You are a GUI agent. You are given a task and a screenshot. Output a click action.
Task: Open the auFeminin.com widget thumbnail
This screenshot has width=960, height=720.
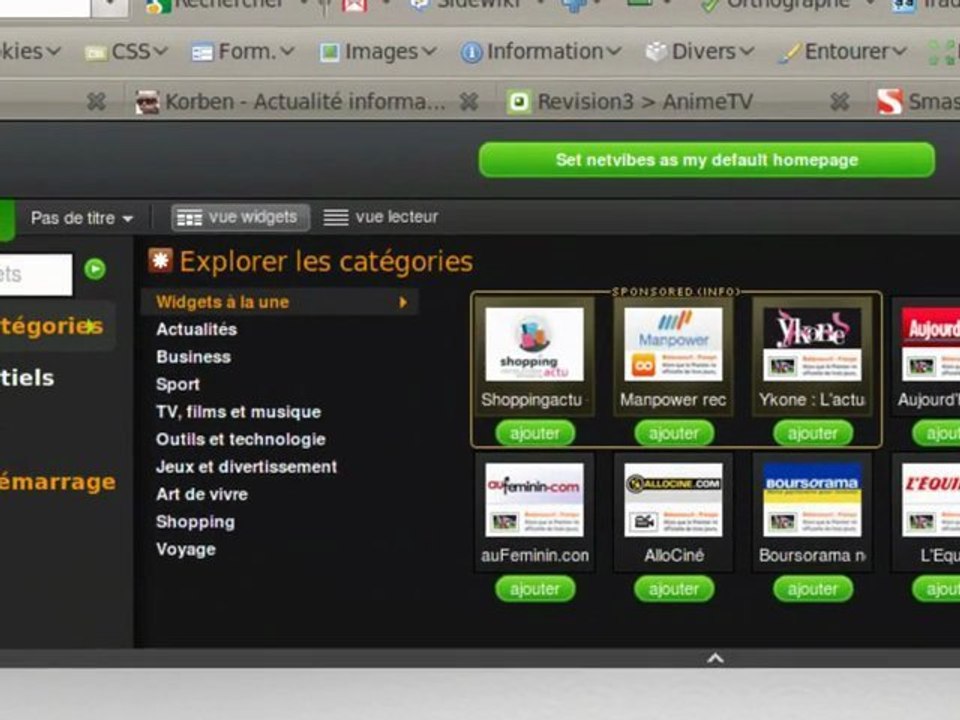[x=534, y=500]
